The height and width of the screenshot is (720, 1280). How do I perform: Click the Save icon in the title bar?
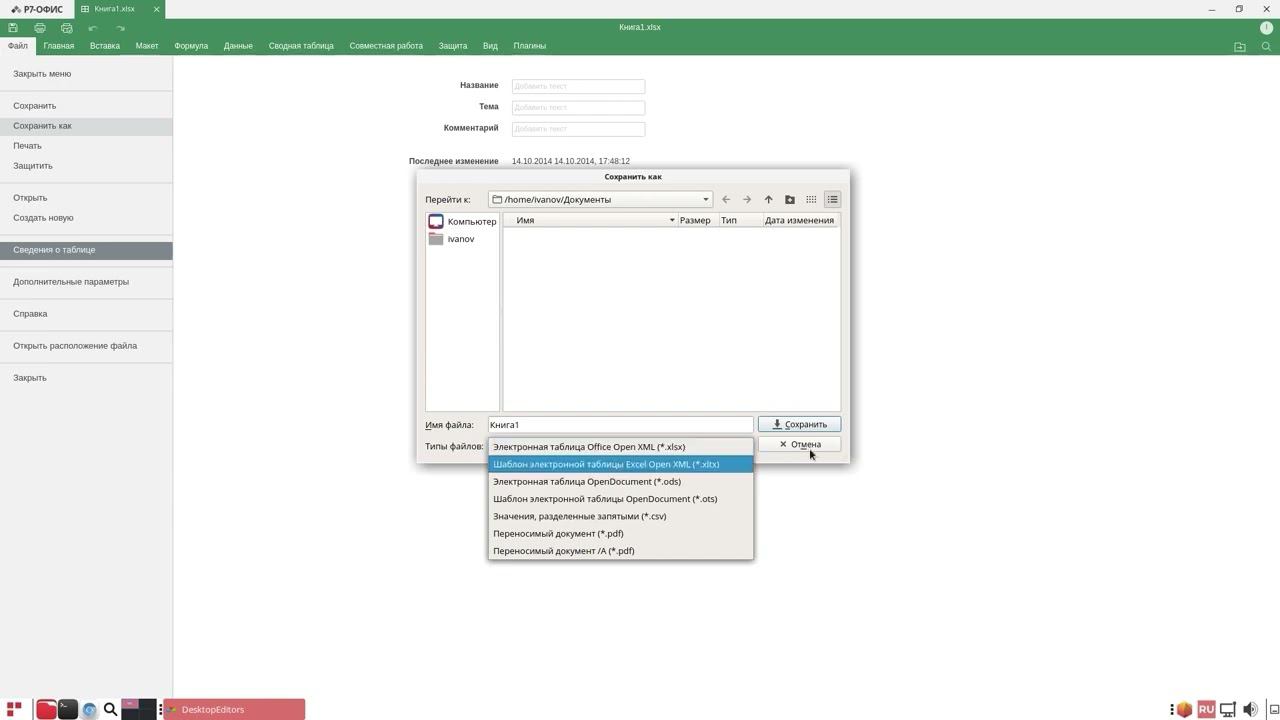pos(13,28)
